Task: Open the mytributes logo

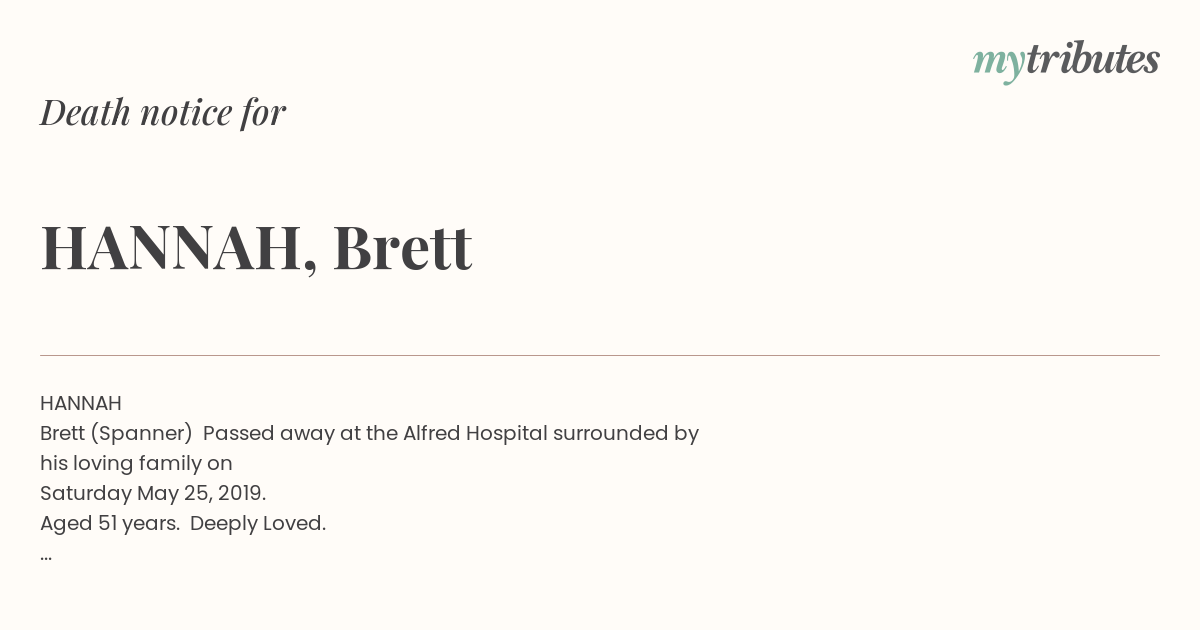Action: (x=1066, y=61)
